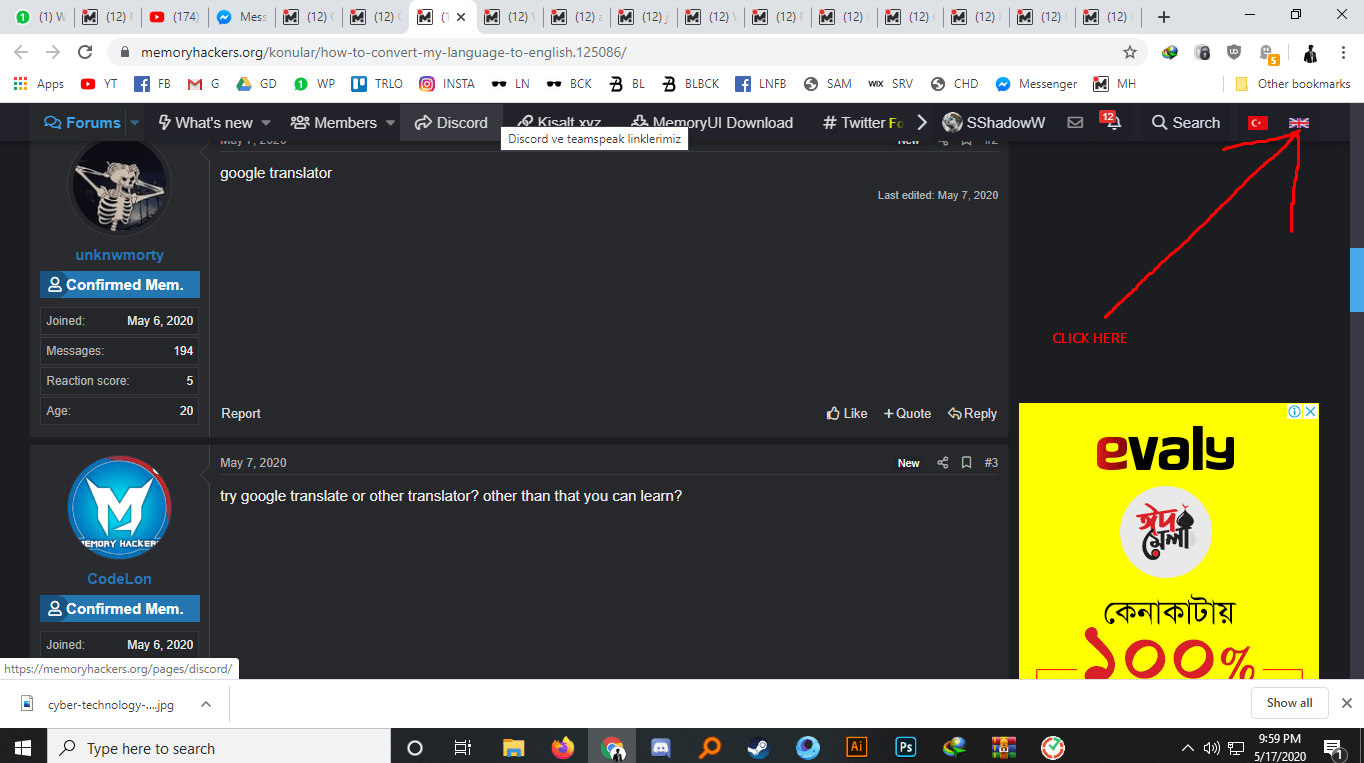Viewport: 1364px width, 763px height.
Task: Open the downloaded cyber-technology jpg file
Action: (98, 704)
